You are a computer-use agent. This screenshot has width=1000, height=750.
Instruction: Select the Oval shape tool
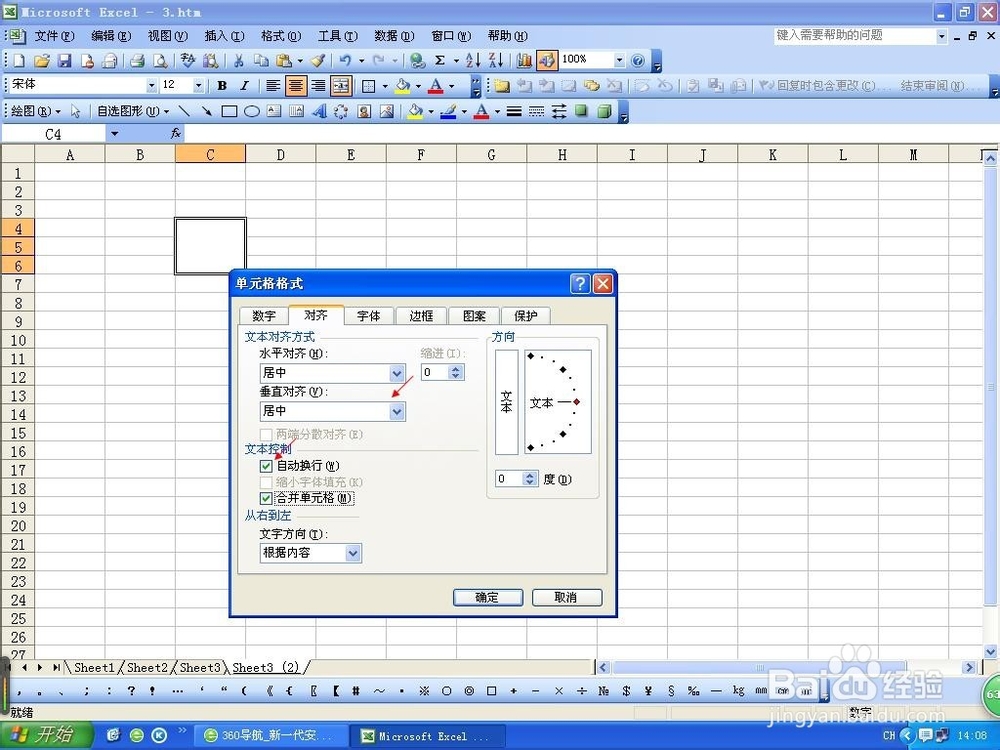click(x=252, y=112)
